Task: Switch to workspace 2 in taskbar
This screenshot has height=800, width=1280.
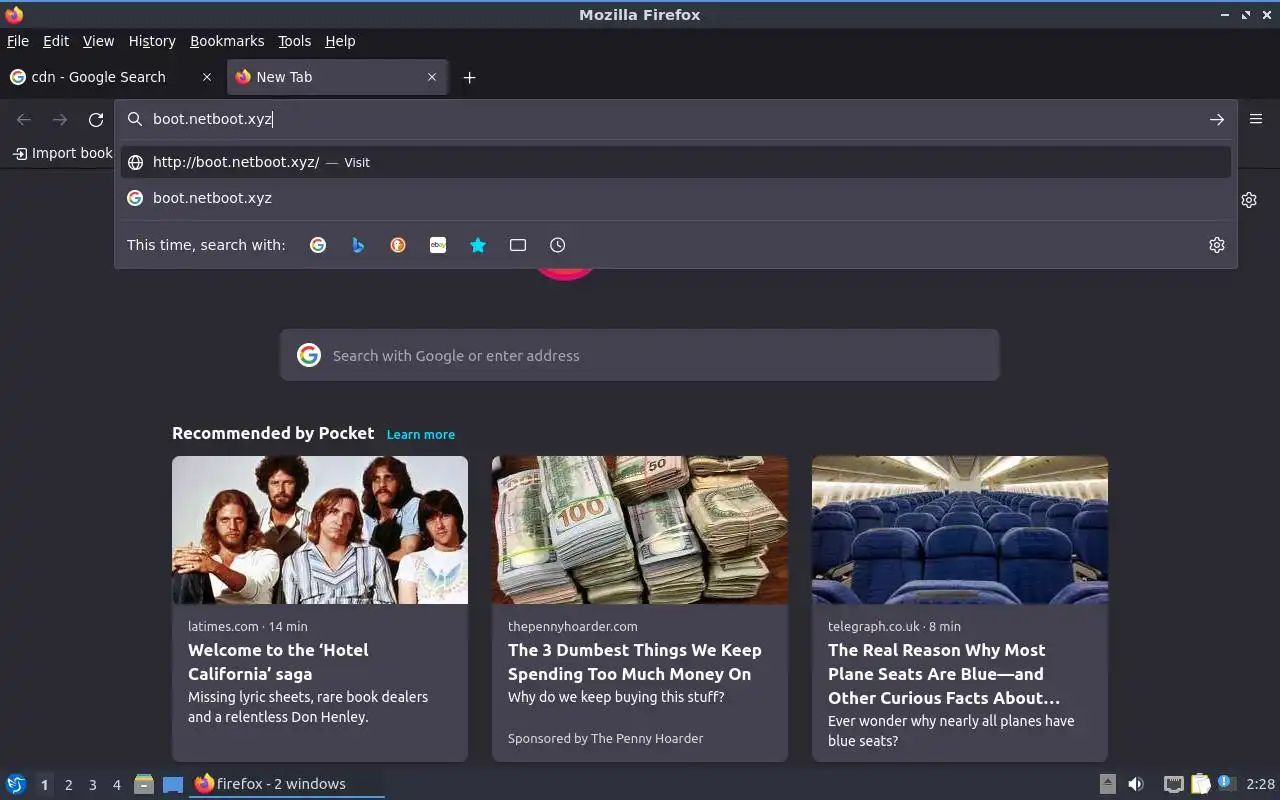Action: pos(68,785)
